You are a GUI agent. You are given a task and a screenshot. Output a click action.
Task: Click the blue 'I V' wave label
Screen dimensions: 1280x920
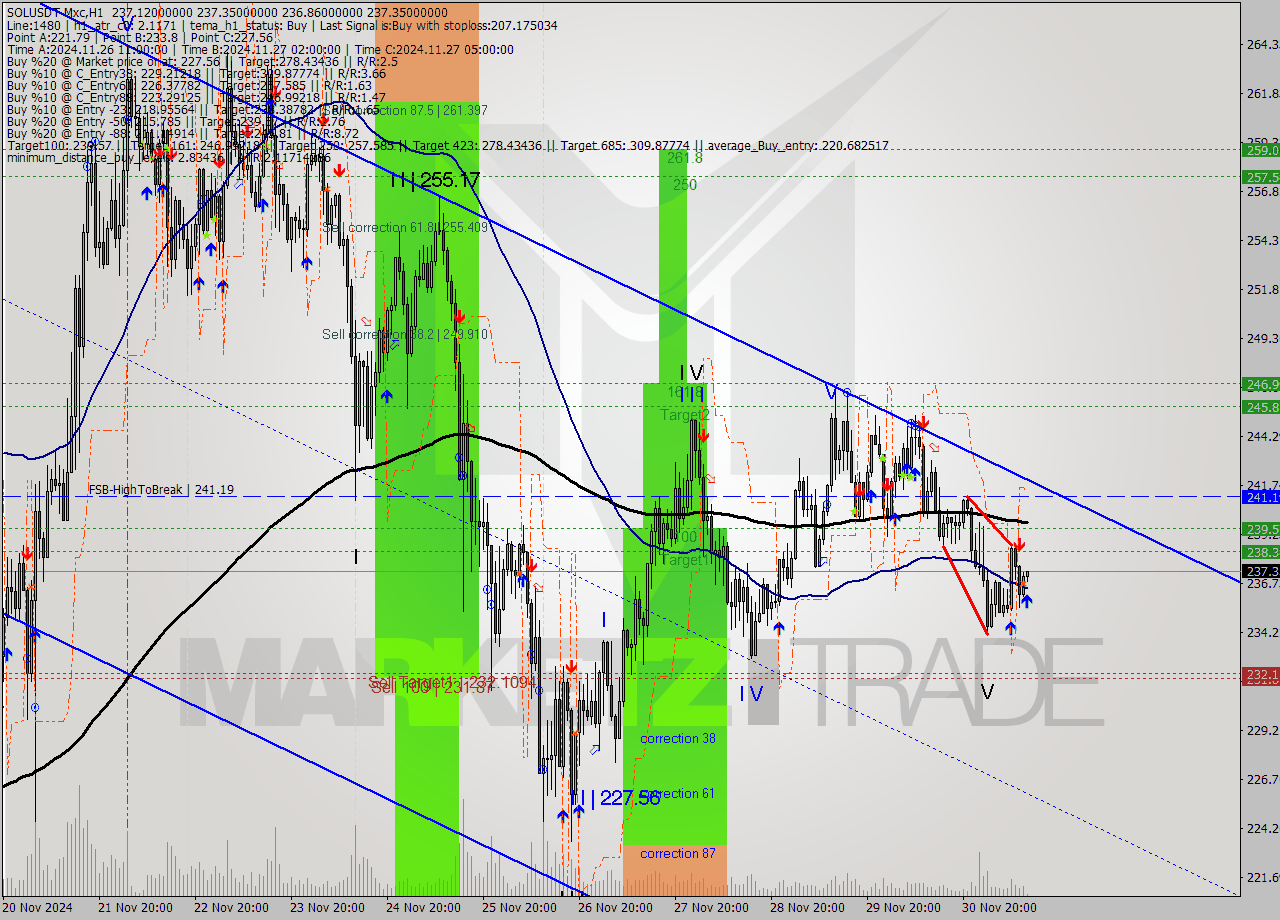pos(752,693)
